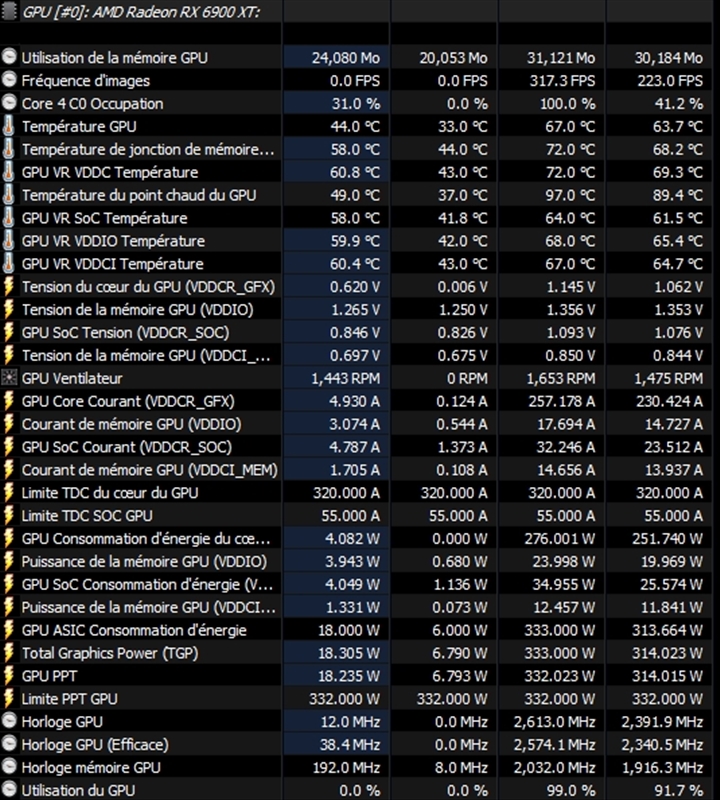
Task: Click the lightning icon for Tension de la mémoire GPU (VDDIO)
Action: click(x=9, y=310)
